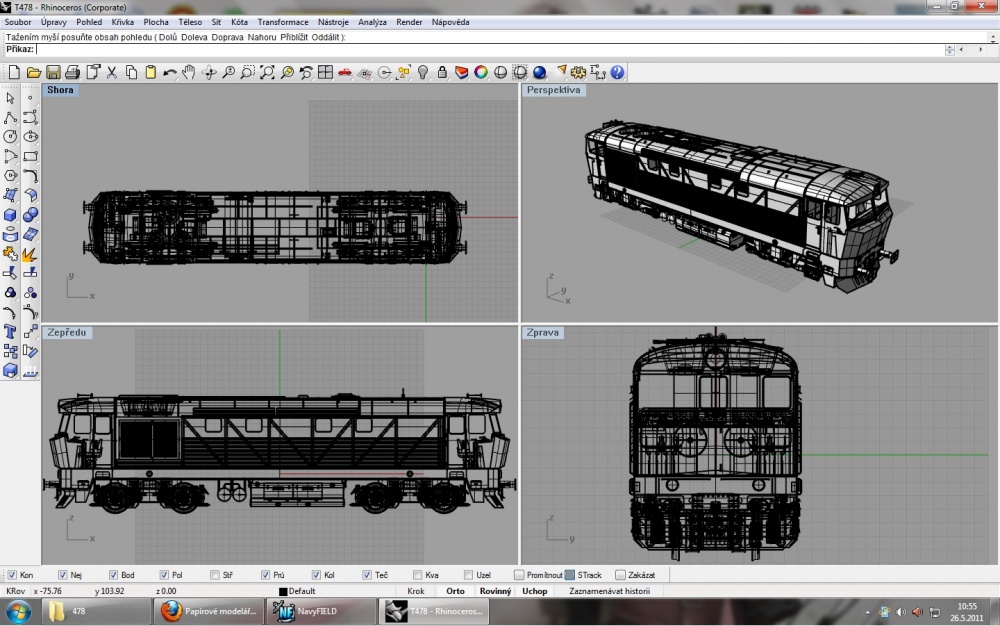Open the Transformace menu
1000x626 pixels.
click(x=283, y=22)
